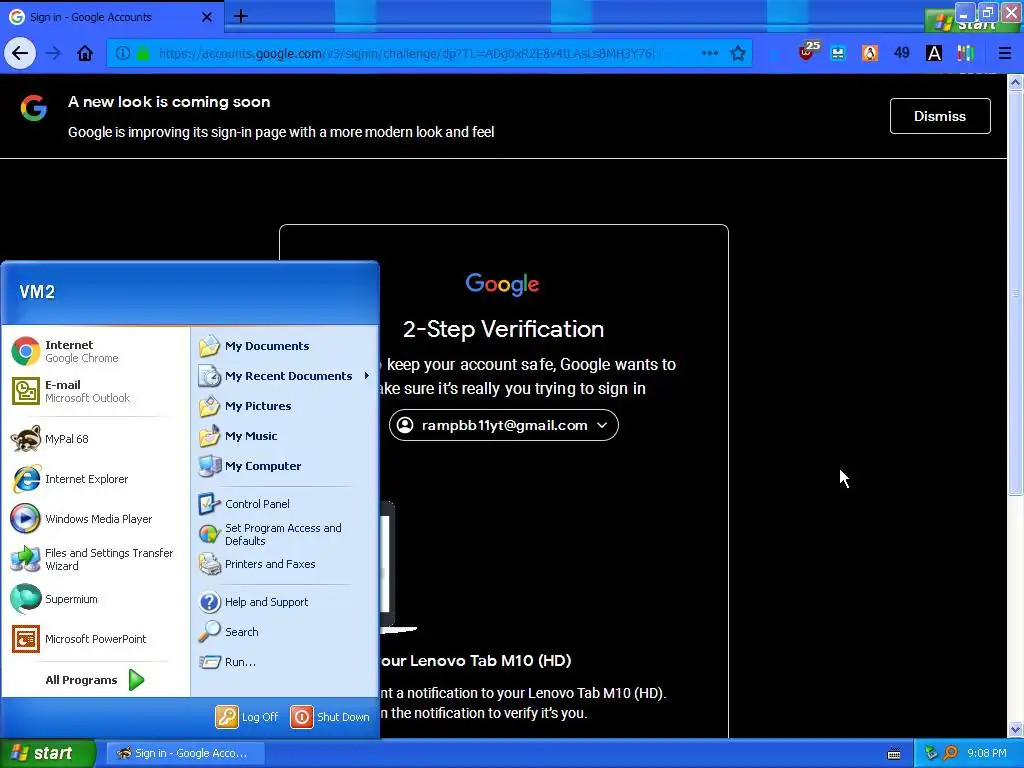Expand All Programs list

click(95, 680)
